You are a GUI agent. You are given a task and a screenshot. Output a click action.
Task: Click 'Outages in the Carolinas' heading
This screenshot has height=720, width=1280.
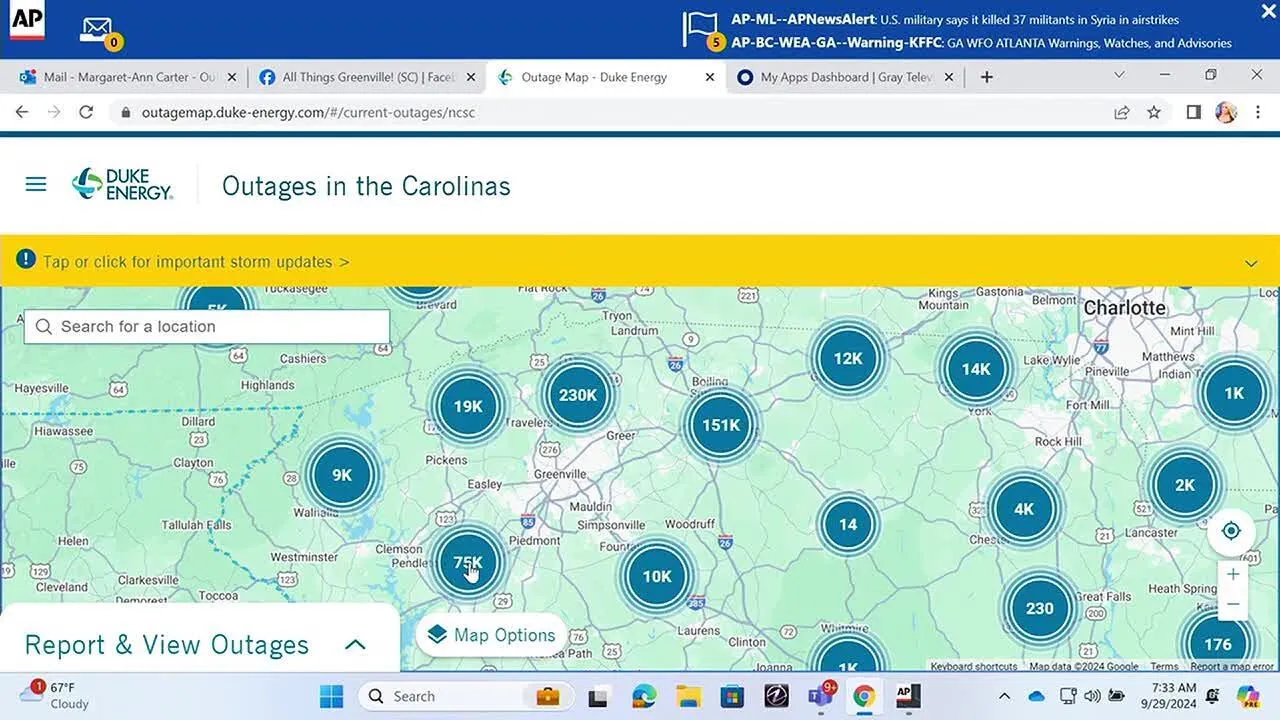click(x=366, y=186)
